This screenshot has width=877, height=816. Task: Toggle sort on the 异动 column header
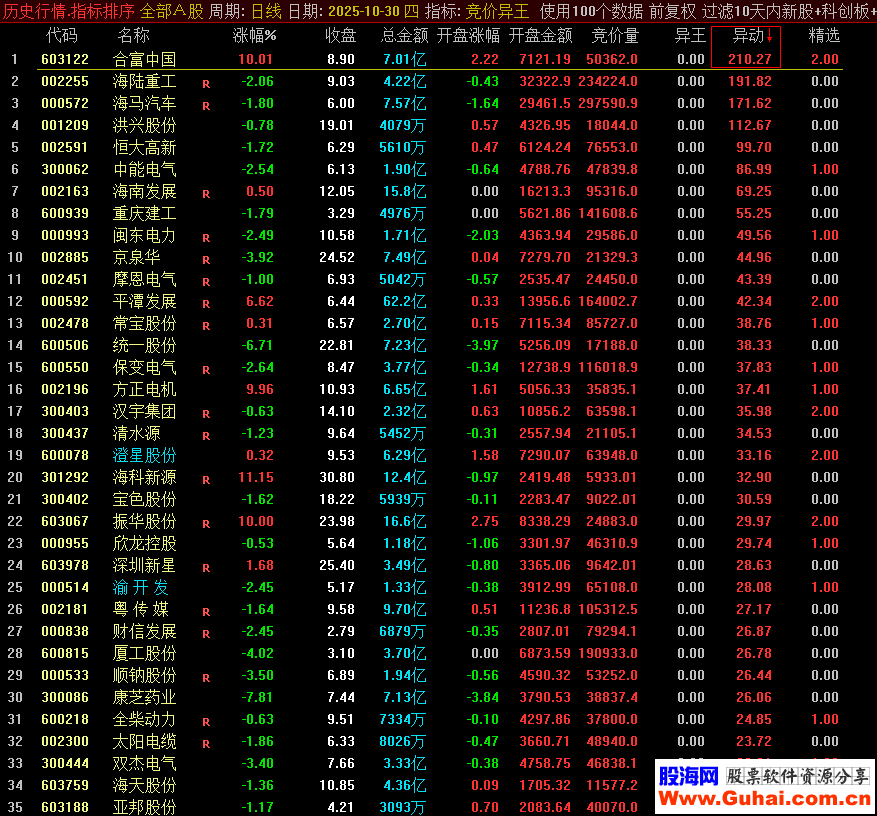click(x=746, y=36)
